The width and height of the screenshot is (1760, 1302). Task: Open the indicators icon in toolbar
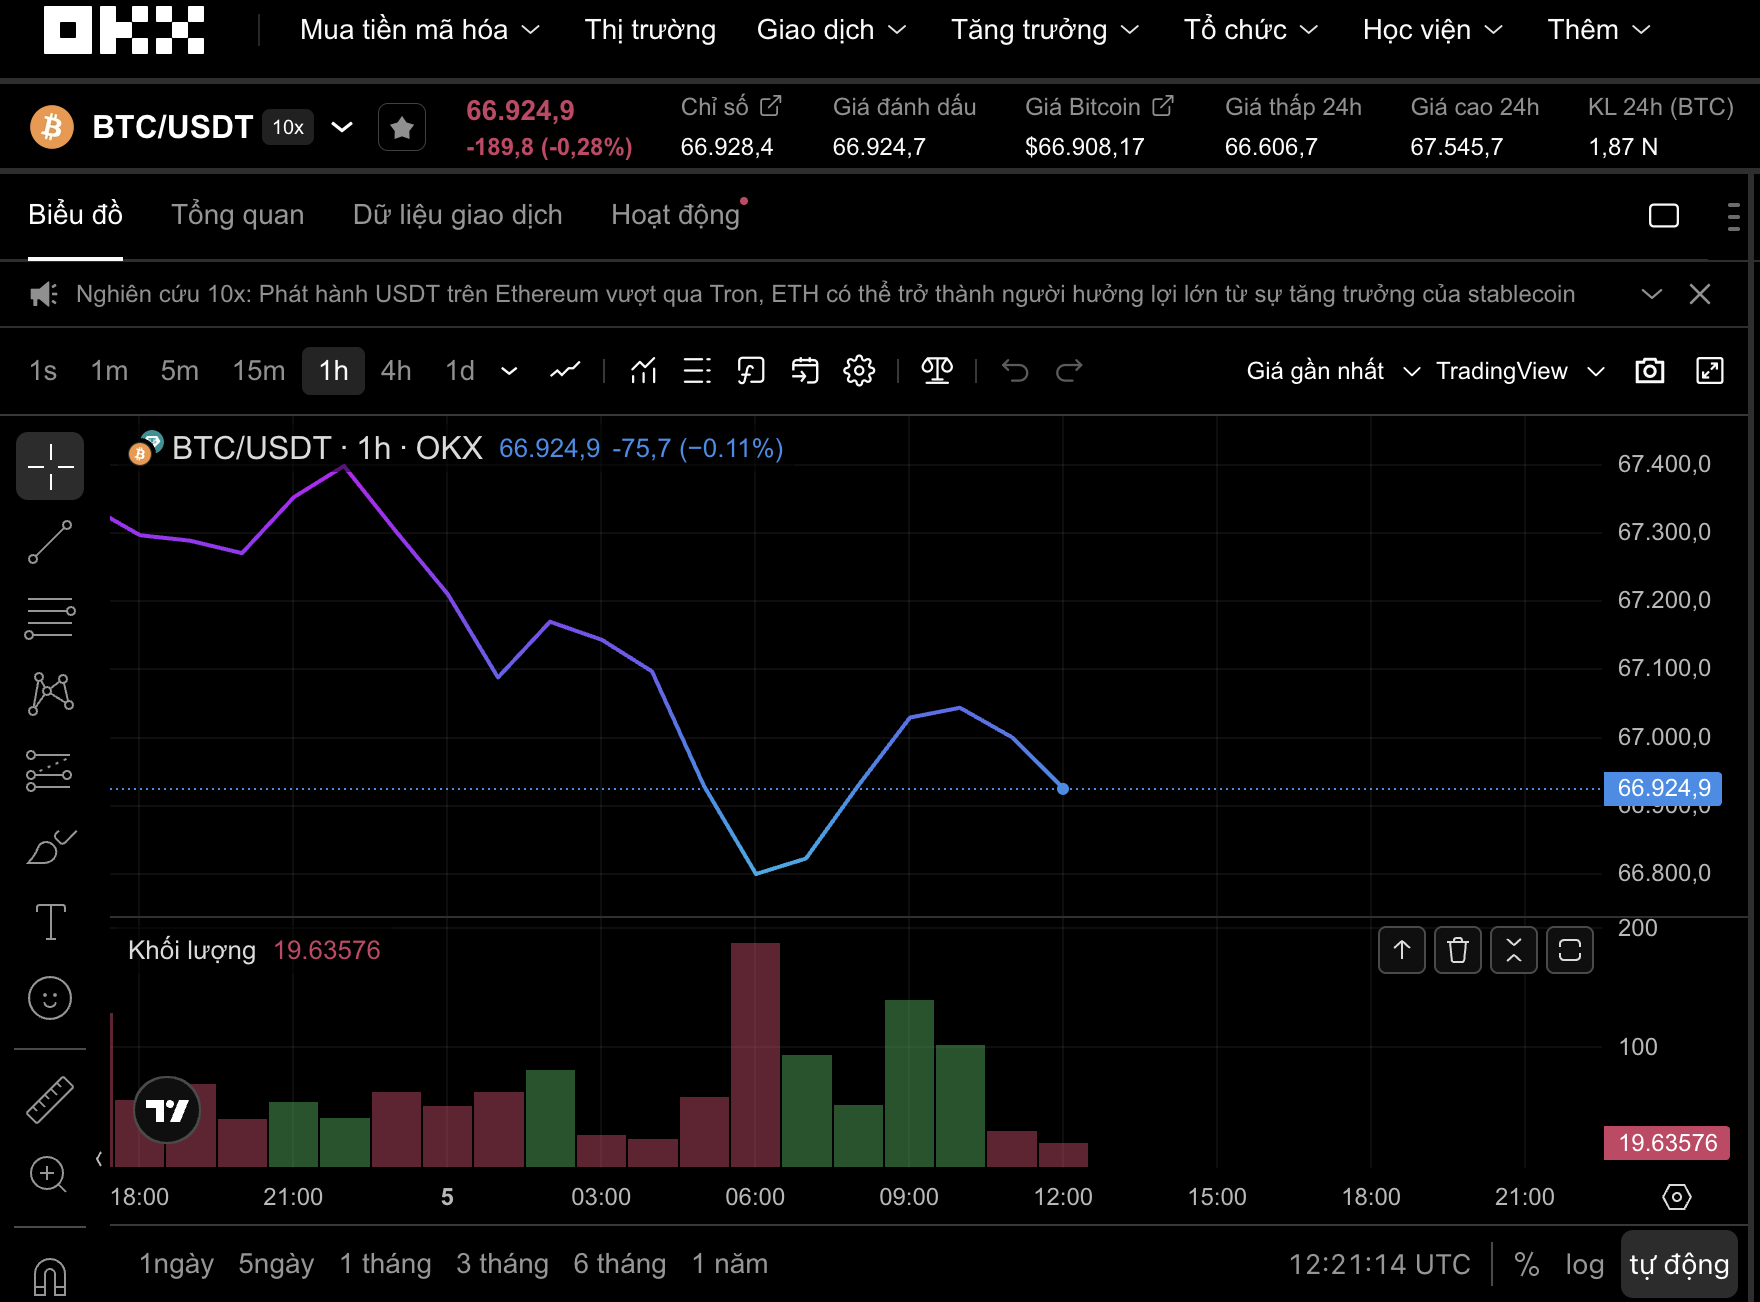pyautogui.click(x=643, y=371)
